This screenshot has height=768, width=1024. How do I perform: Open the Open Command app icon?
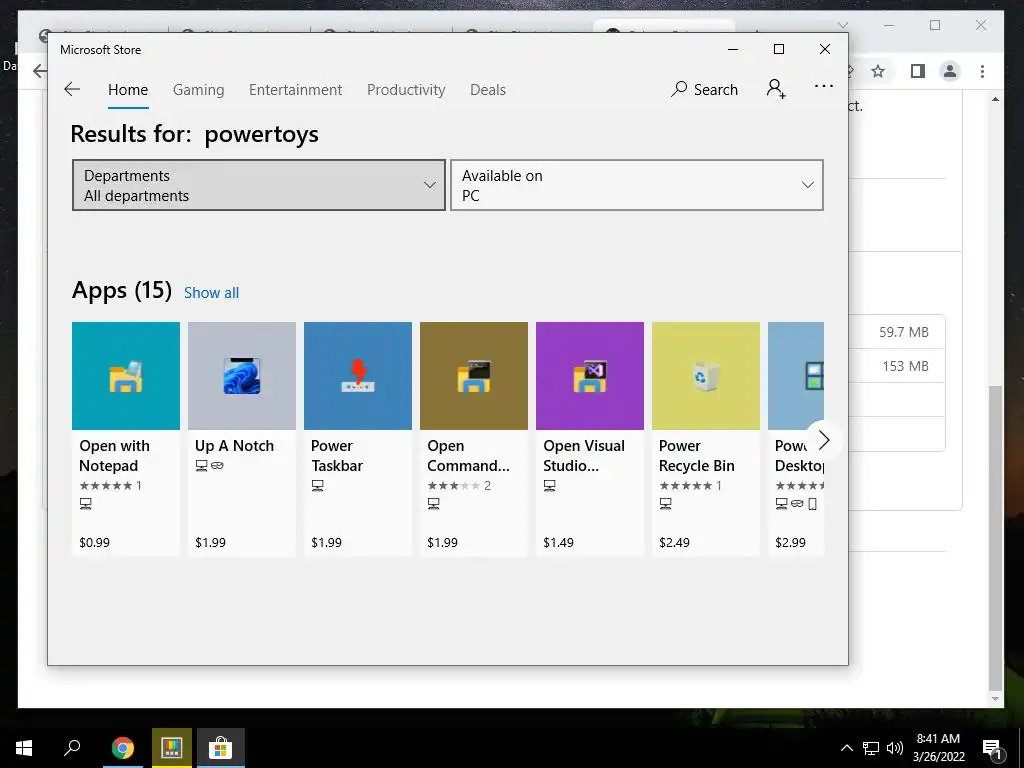(473, 376)
